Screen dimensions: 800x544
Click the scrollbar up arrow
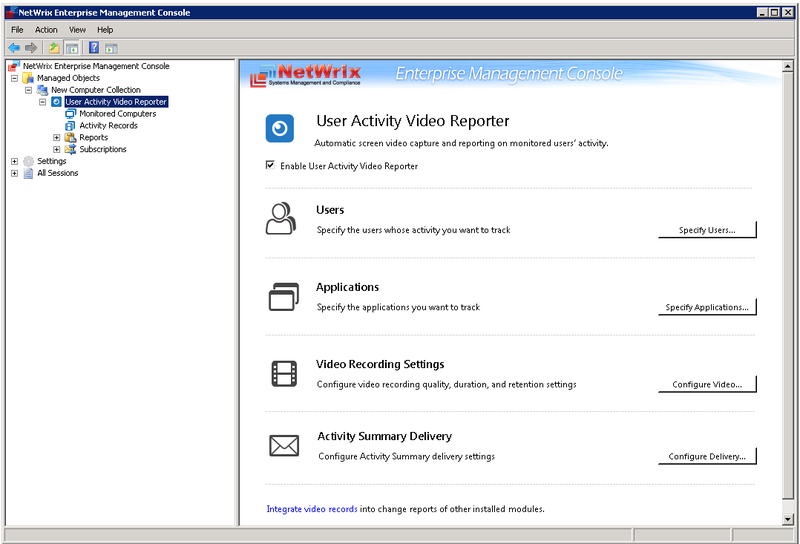tap(788, 66)
